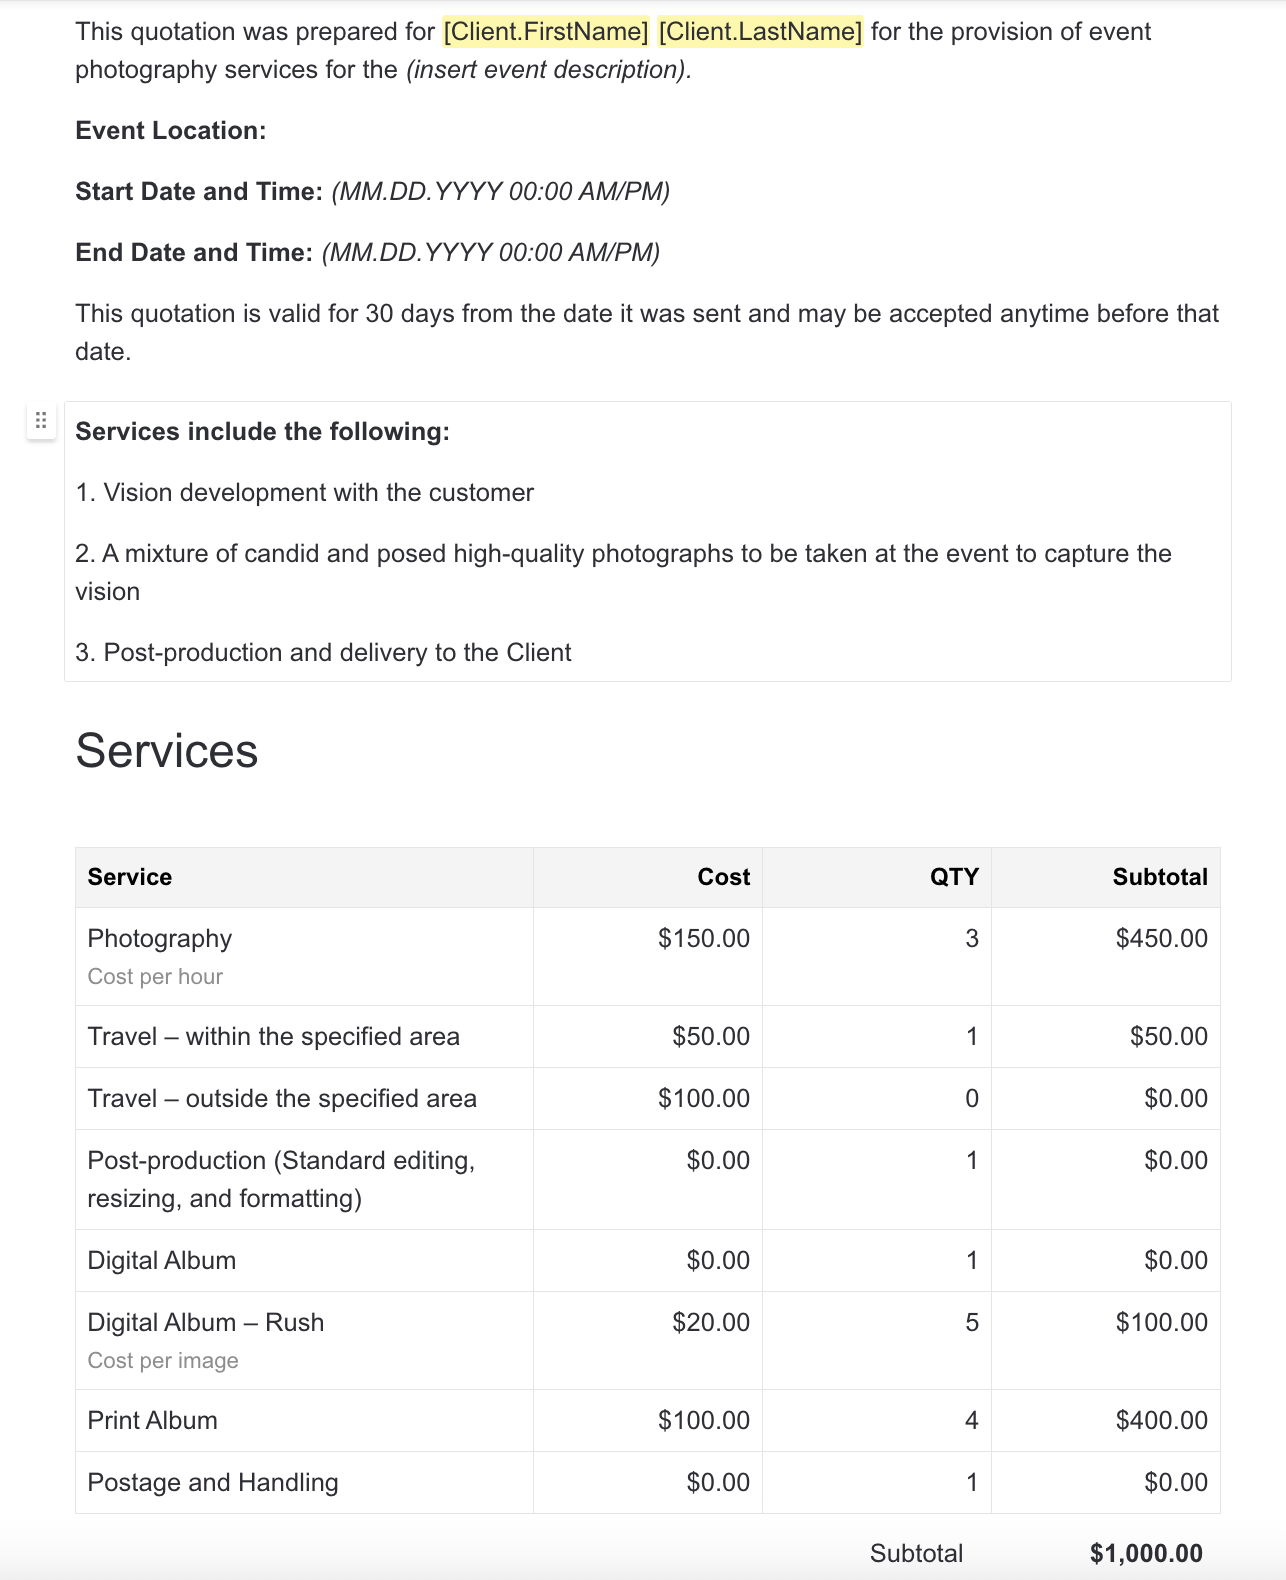1286x1580 pixels.
Task: Click the Service column header
Action: pos(130,877)
